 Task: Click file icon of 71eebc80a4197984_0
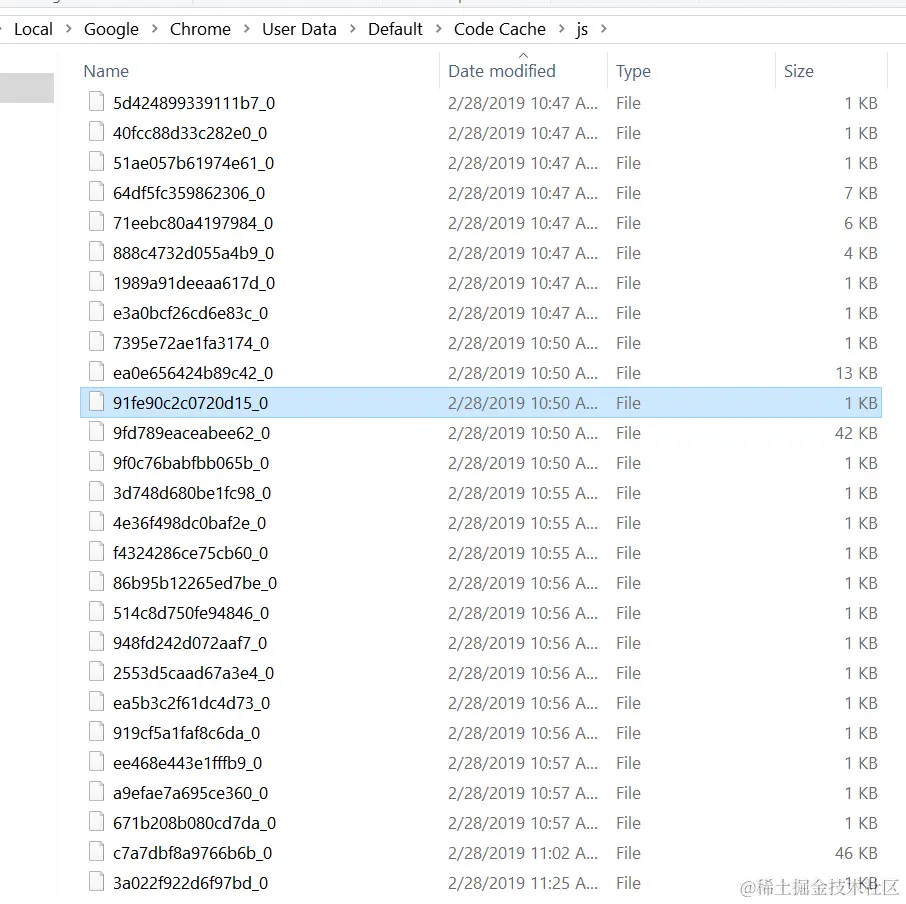point(96,221)
